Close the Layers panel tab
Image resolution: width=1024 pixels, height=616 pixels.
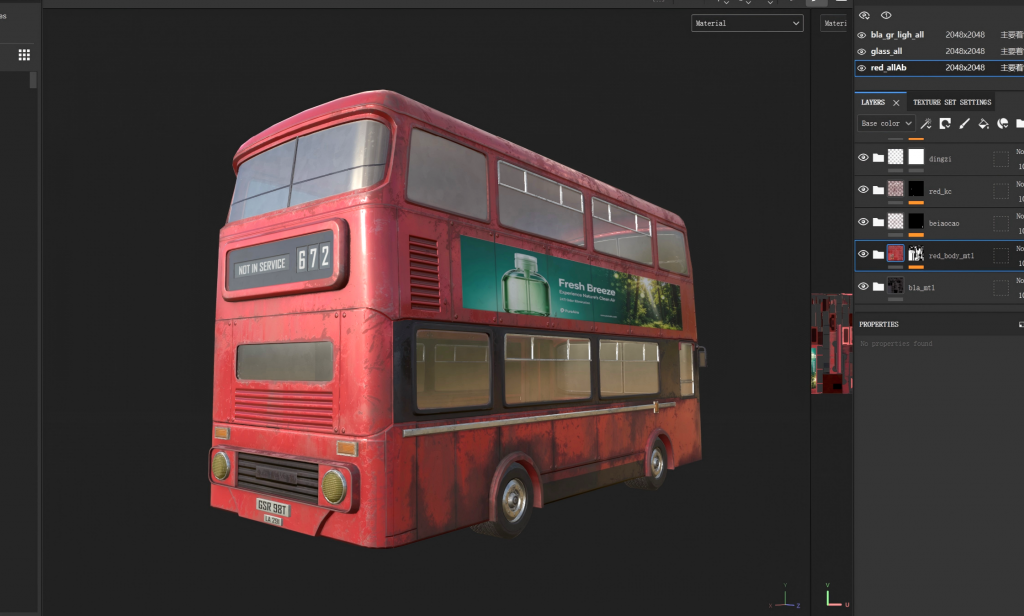coord(896,103)
